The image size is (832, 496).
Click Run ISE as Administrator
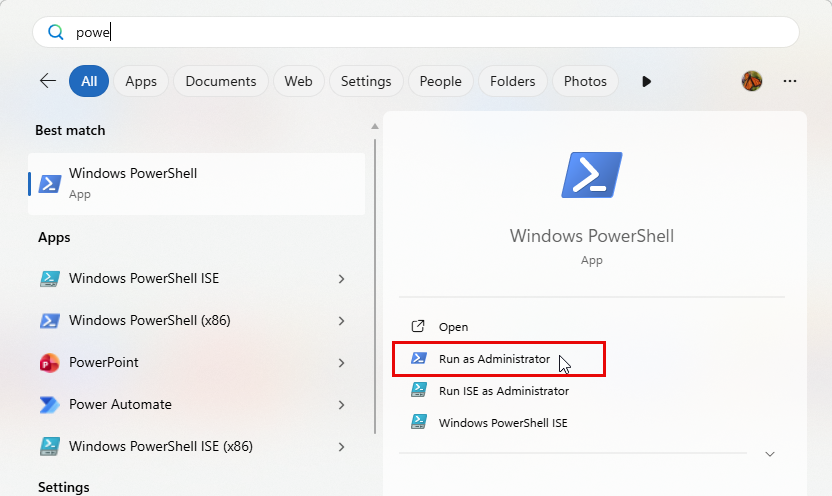click(x=504, y=391)
